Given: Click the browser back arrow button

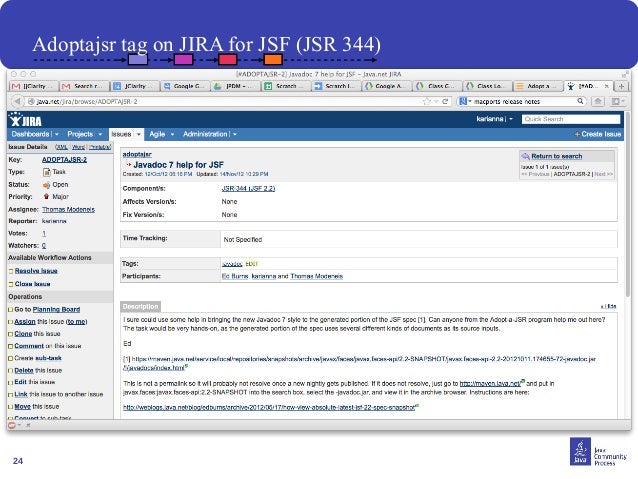Looking at the screenshot, I should click(x=17, y=101).
